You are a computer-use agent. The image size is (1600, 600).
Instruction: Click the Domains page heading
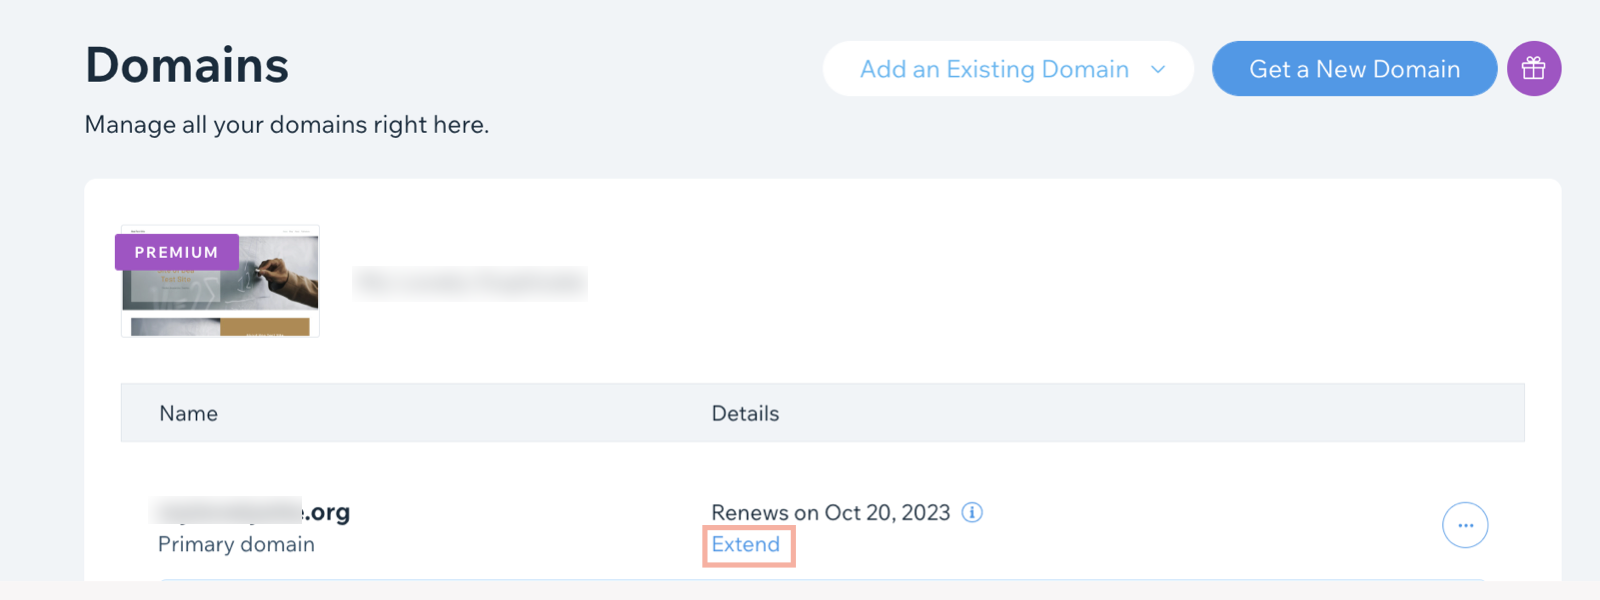187,65
